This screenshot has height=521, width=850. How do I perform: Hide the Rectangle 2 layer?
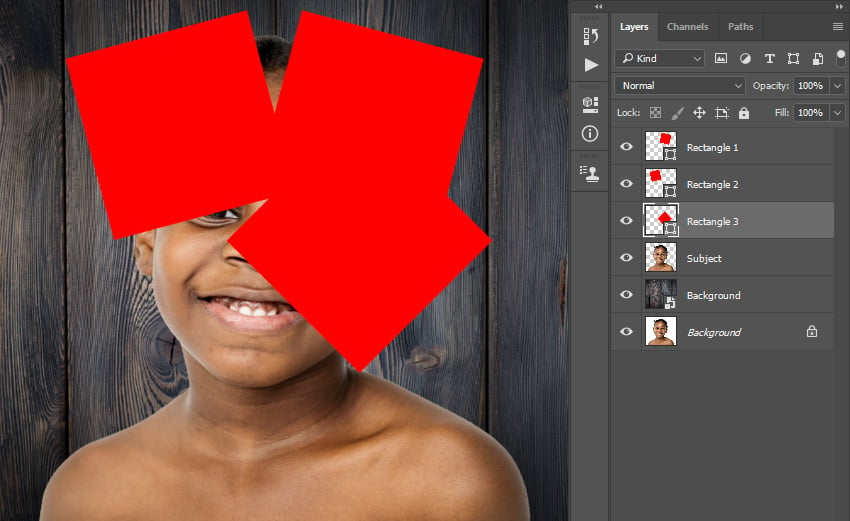pos(626,183)
